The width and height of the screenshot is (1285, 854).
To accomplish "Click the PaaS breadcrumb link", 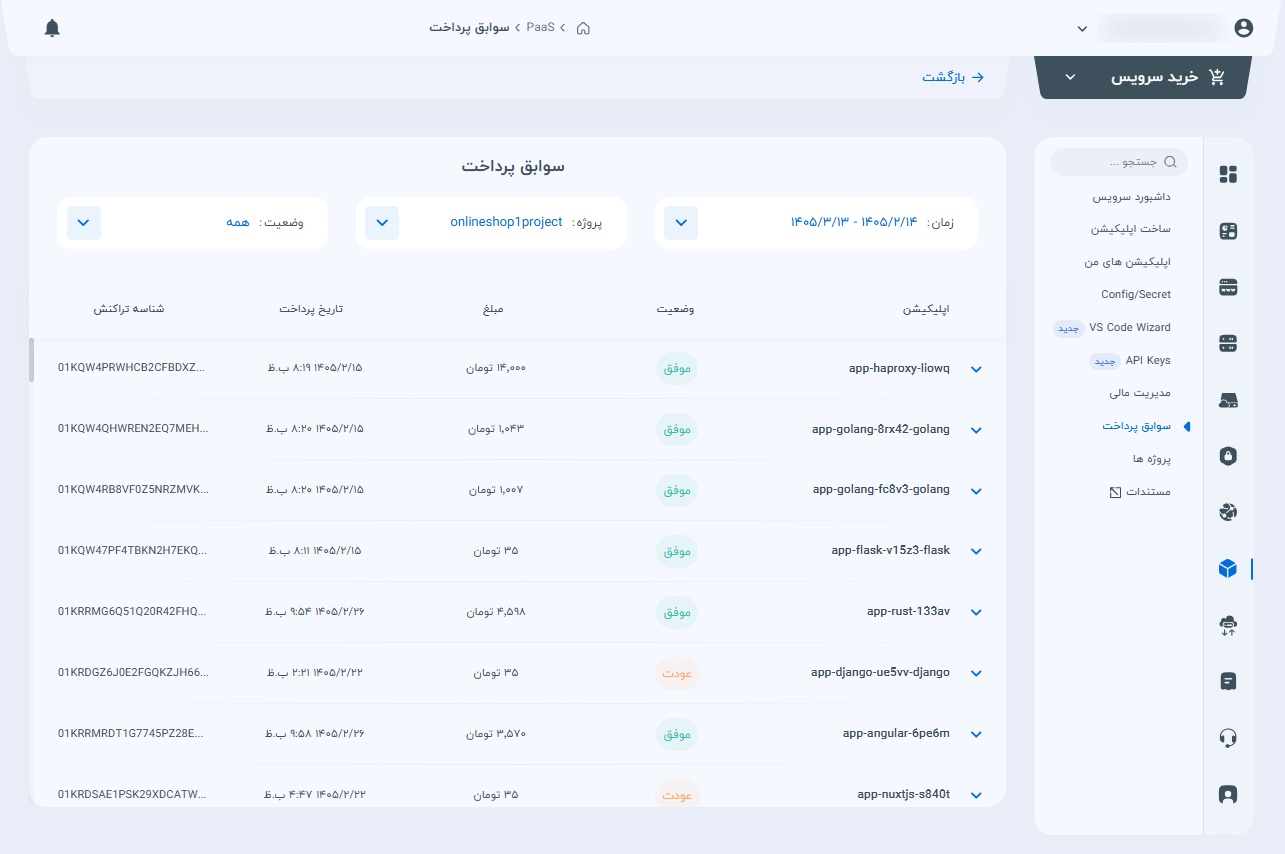I will 540,27.
